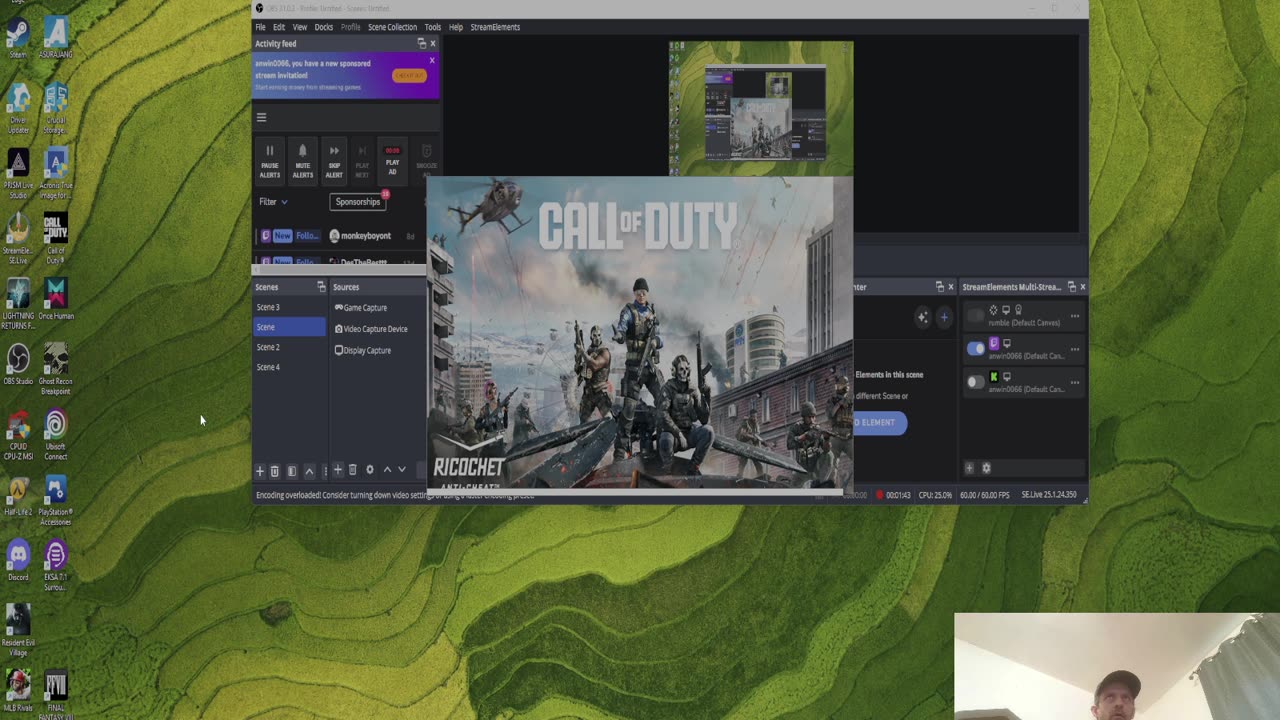Viewport: 1280px width, 720px height.
Task: Click the OBS preview canvas thumbnail
Action: point(761,108)
